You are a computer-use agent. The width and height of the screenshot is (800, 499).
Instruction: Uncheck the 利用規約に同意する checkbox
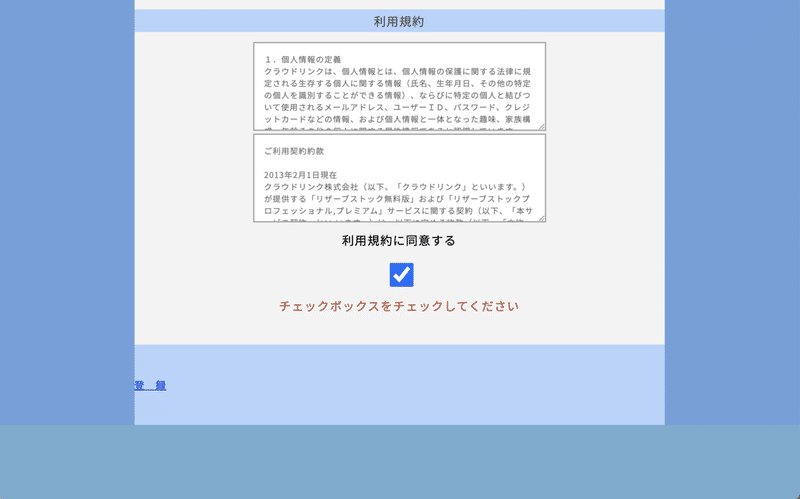click(402, 275)
